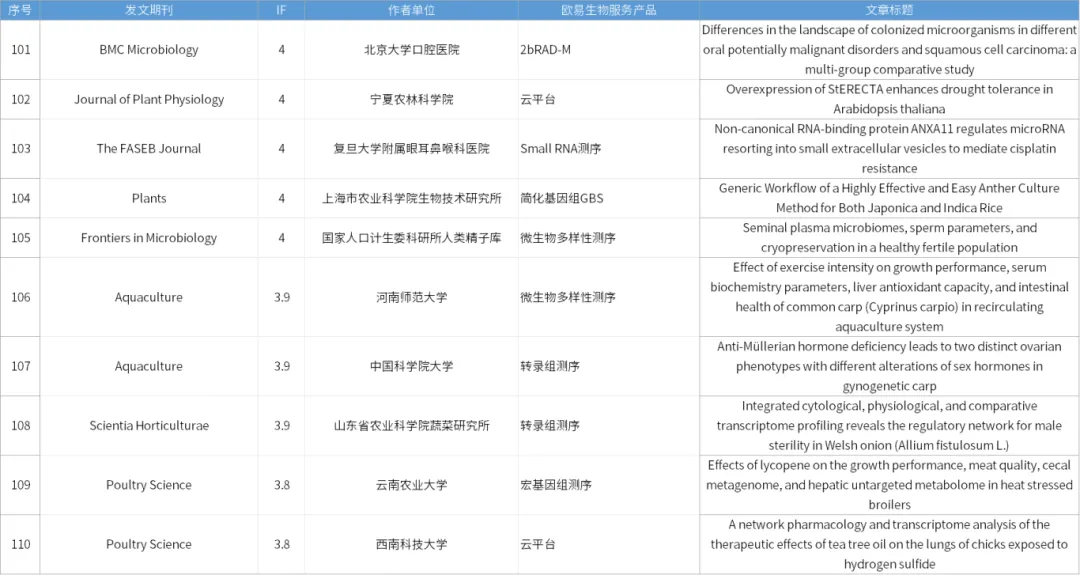
Task: Select row number 107 cell
Action: pyautogui.click(x=20, y=366)
